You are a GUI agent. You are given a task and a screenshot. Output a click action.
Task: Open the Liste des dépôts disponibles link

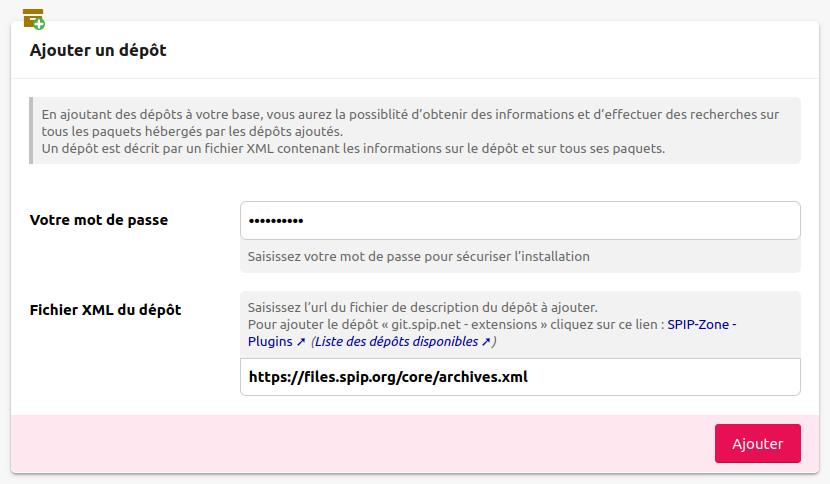pos(396,342)
